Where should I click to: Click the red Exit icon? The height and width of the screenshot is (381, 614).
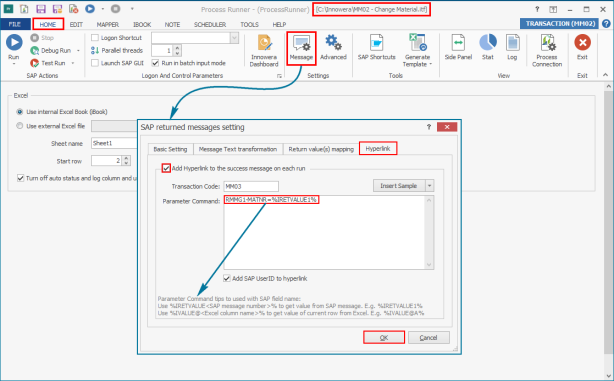coord(582,42)
